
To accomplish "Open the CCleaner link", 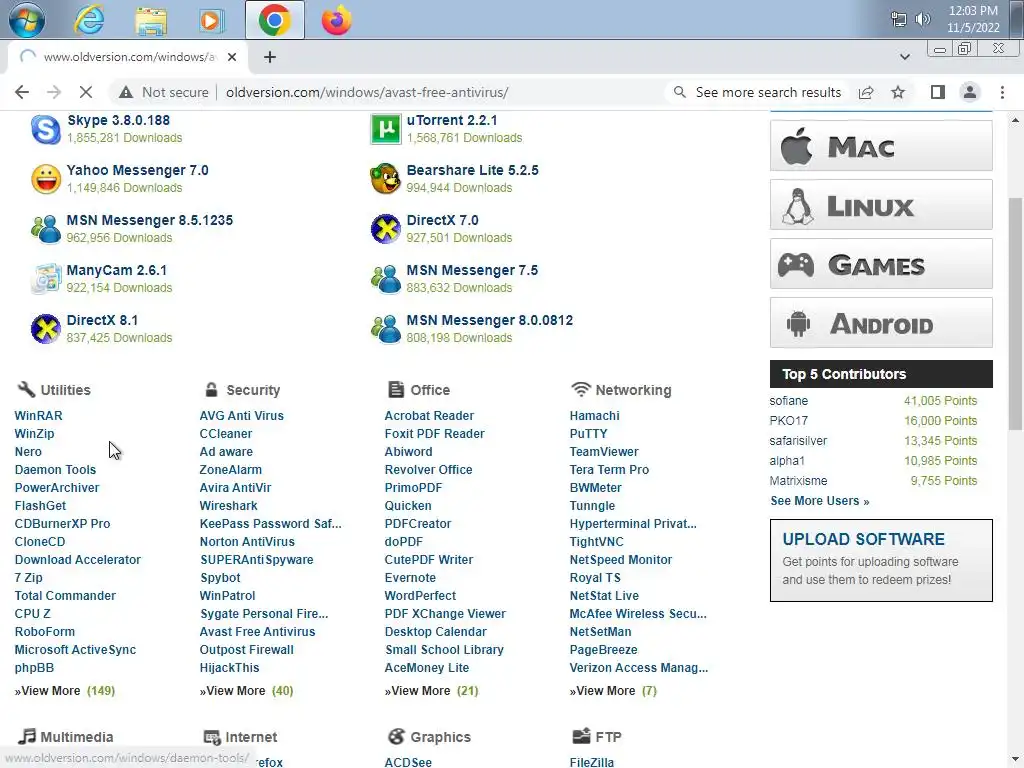I will (225, 434).
